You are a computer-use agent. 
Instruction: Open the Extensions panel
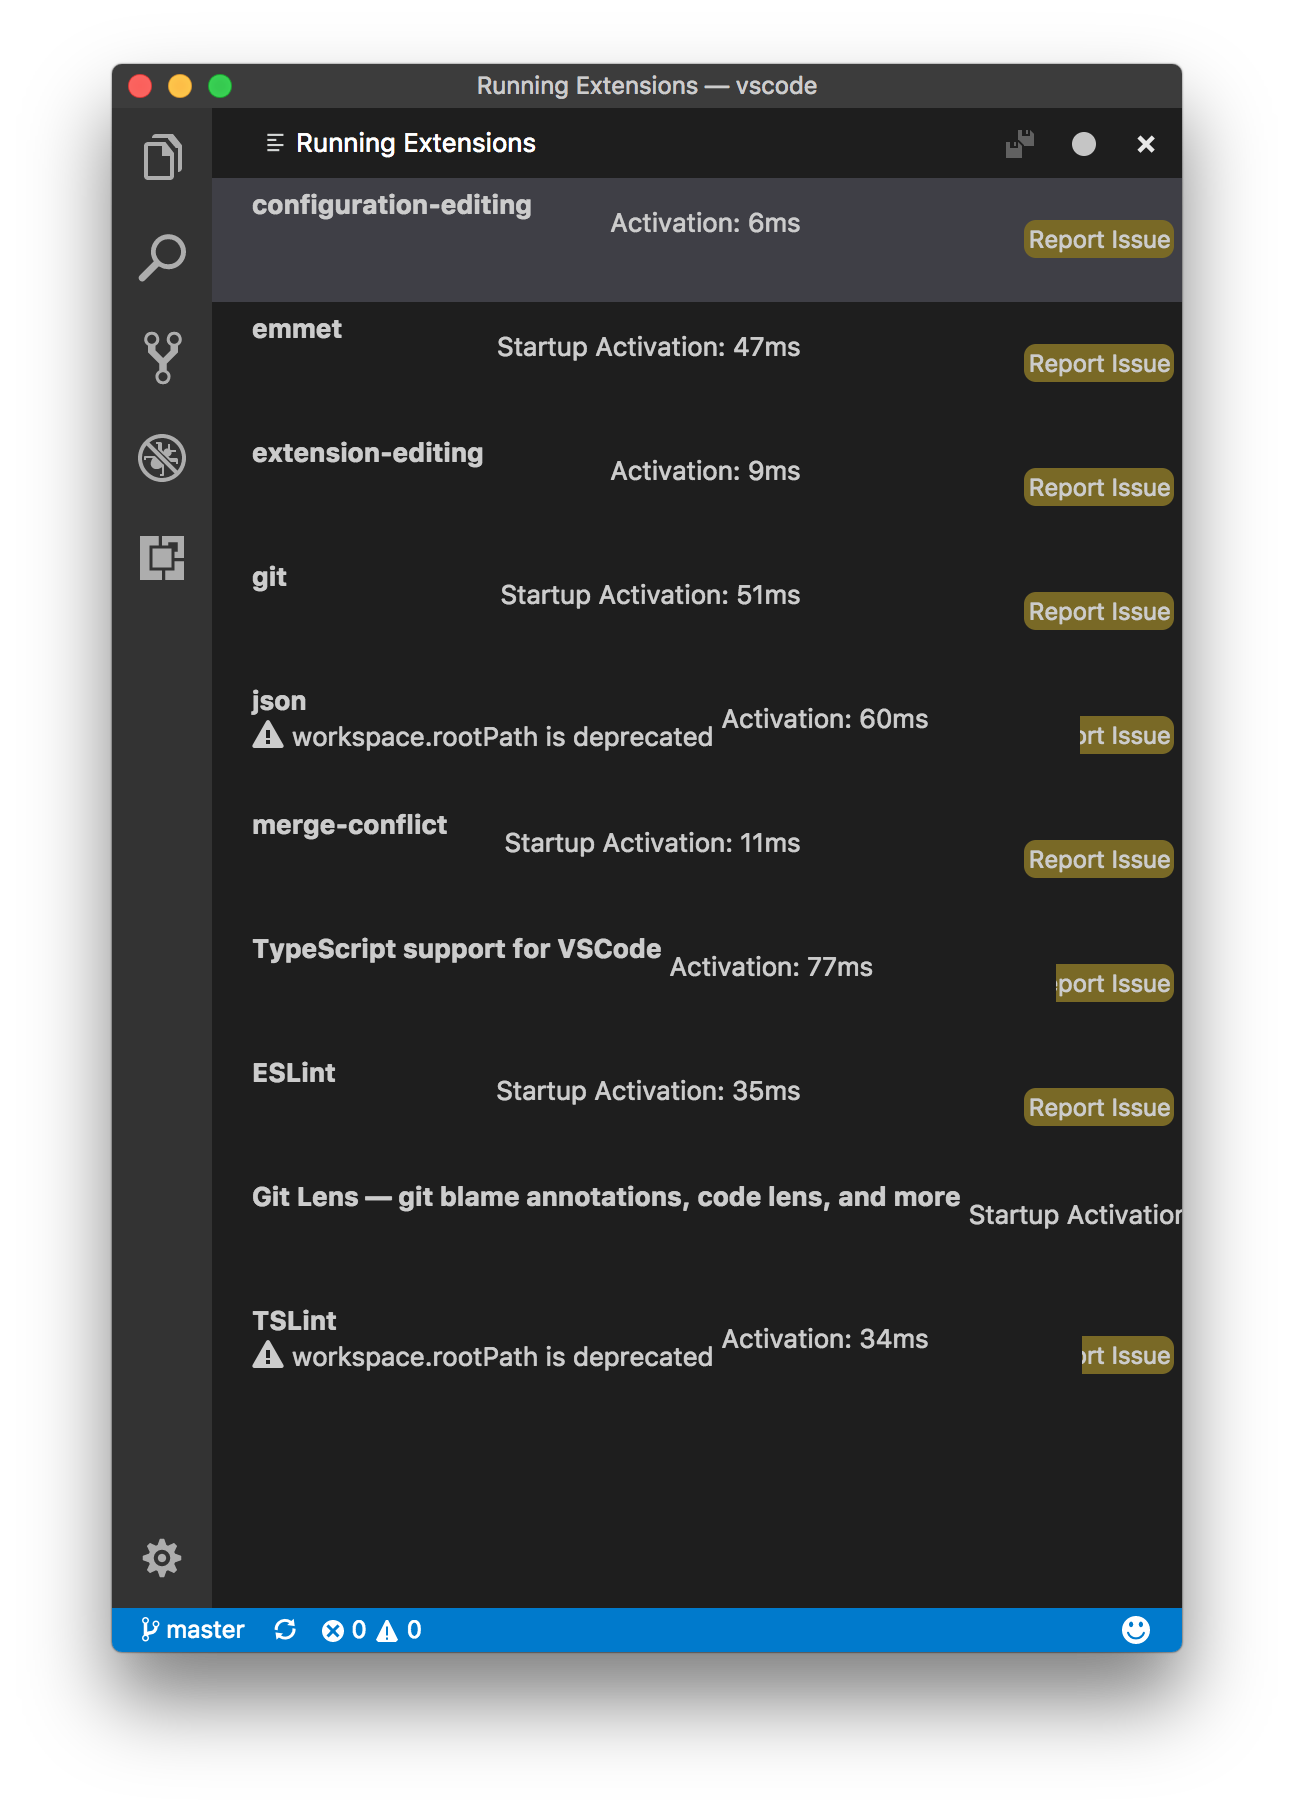pos(160,560)
